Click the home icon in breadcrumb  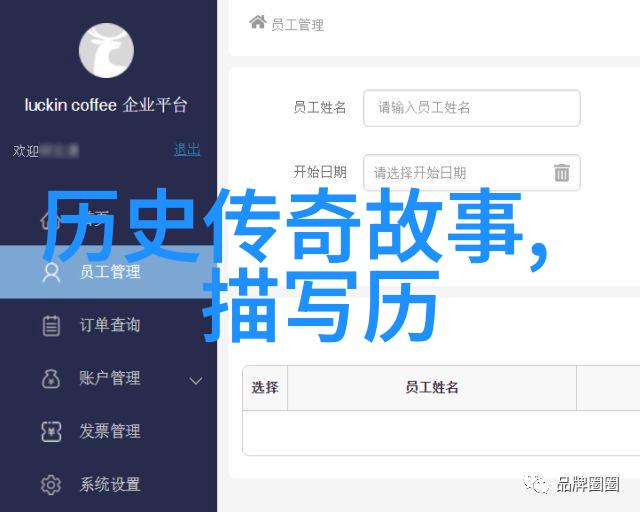click(x=258, y=22)
